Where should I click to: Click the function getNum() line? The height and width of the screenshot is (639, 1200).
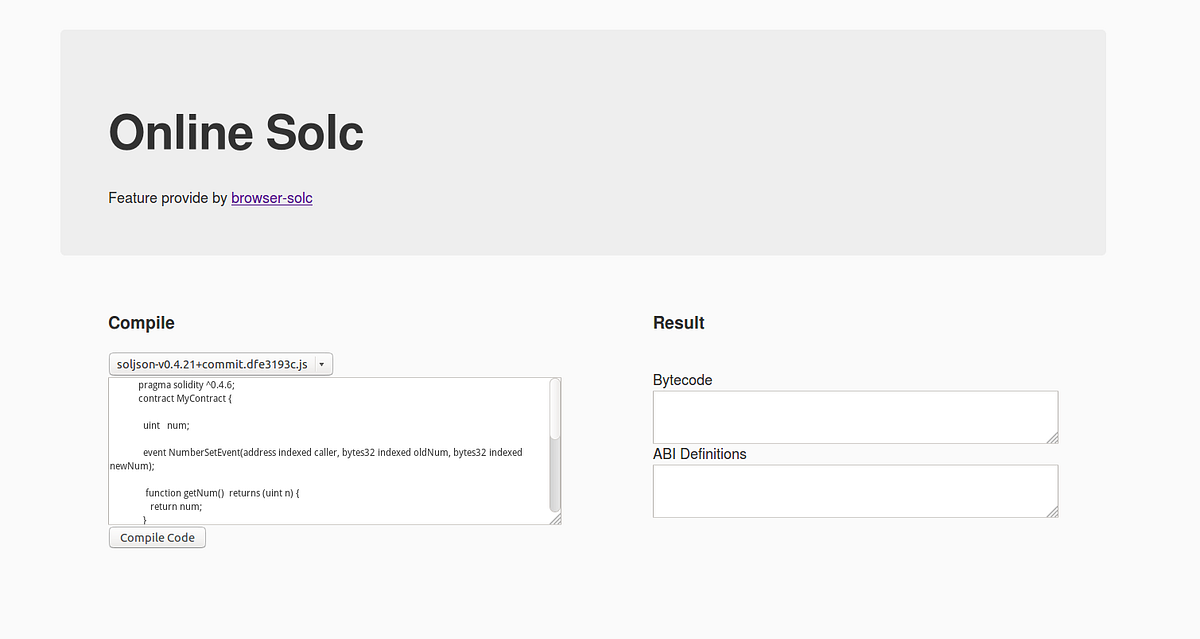tap(222, 492)
